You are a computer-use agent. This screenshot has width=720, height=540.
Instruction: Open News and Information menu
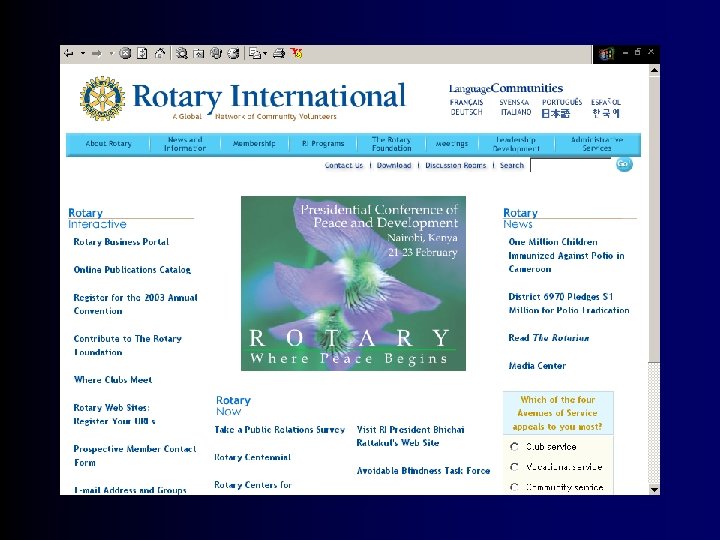click(x=185, y=144)
